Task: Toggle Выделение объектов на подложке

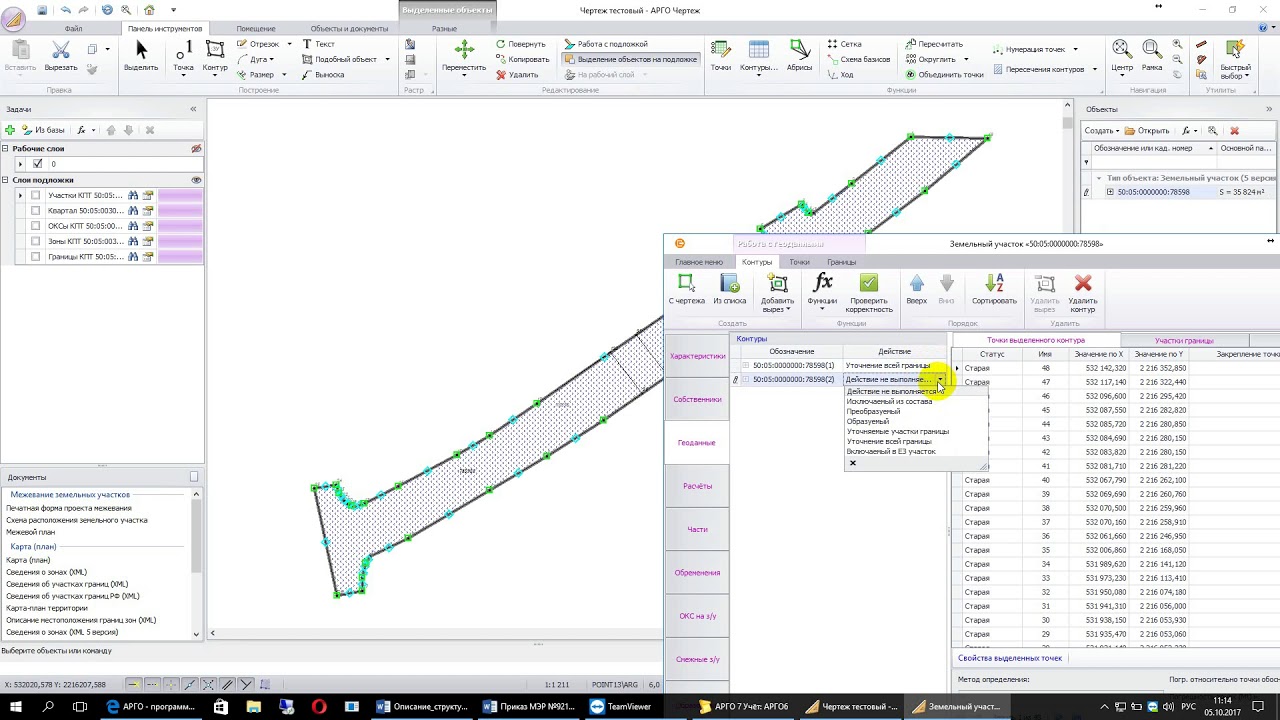Action: coord(631,59)
